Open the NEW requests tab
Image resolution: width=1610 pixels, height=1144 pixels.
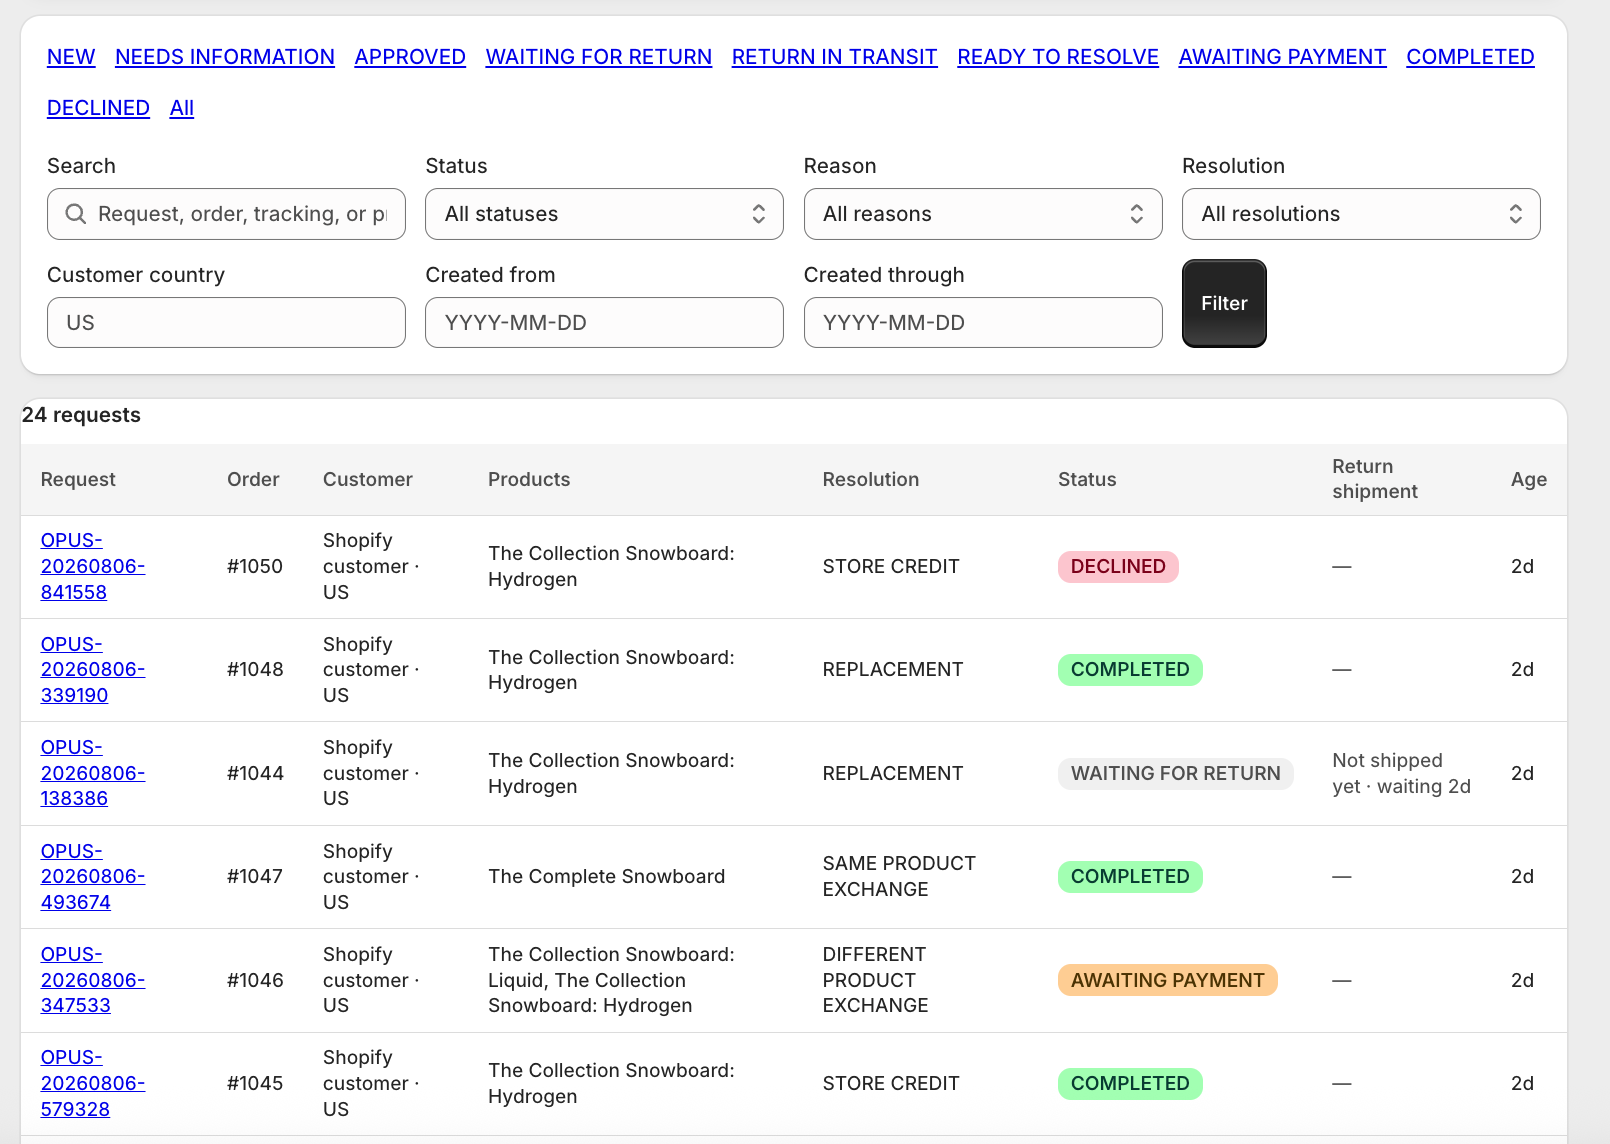click(71, 57)
